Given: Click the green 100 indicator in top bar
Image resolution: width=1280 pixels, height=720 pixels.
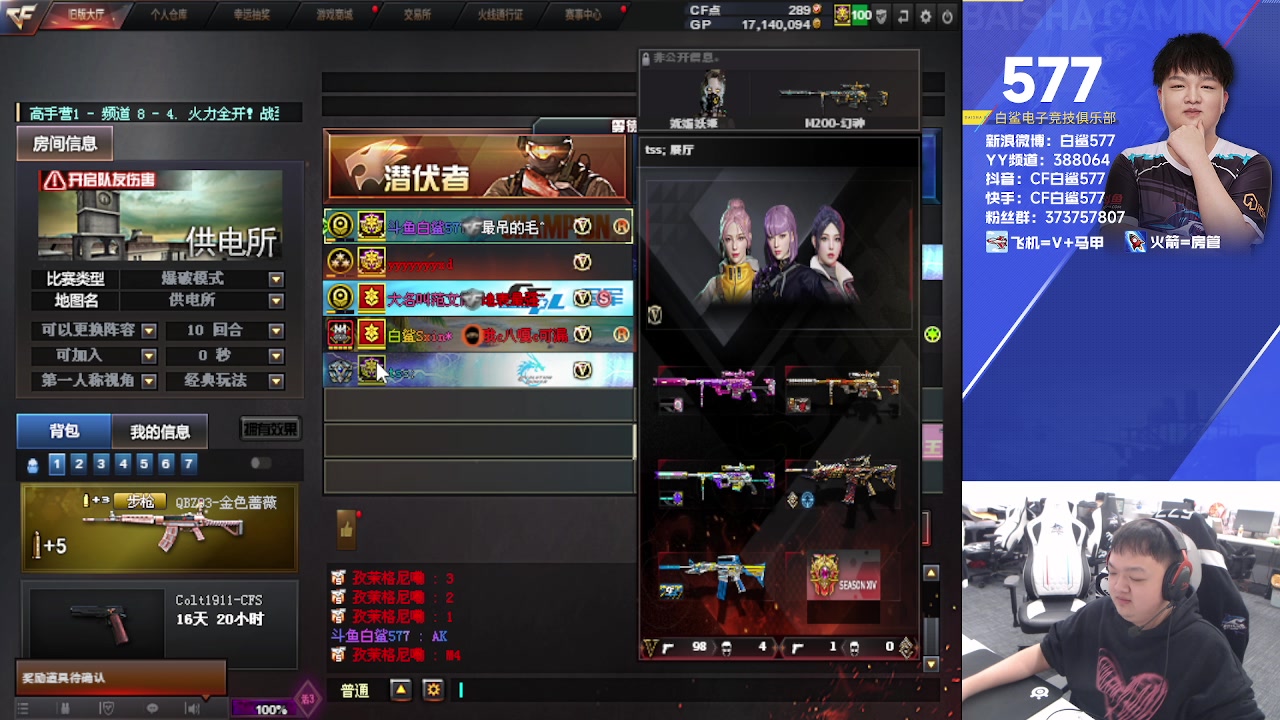Looking at the screenshot, I should point(861,16).
